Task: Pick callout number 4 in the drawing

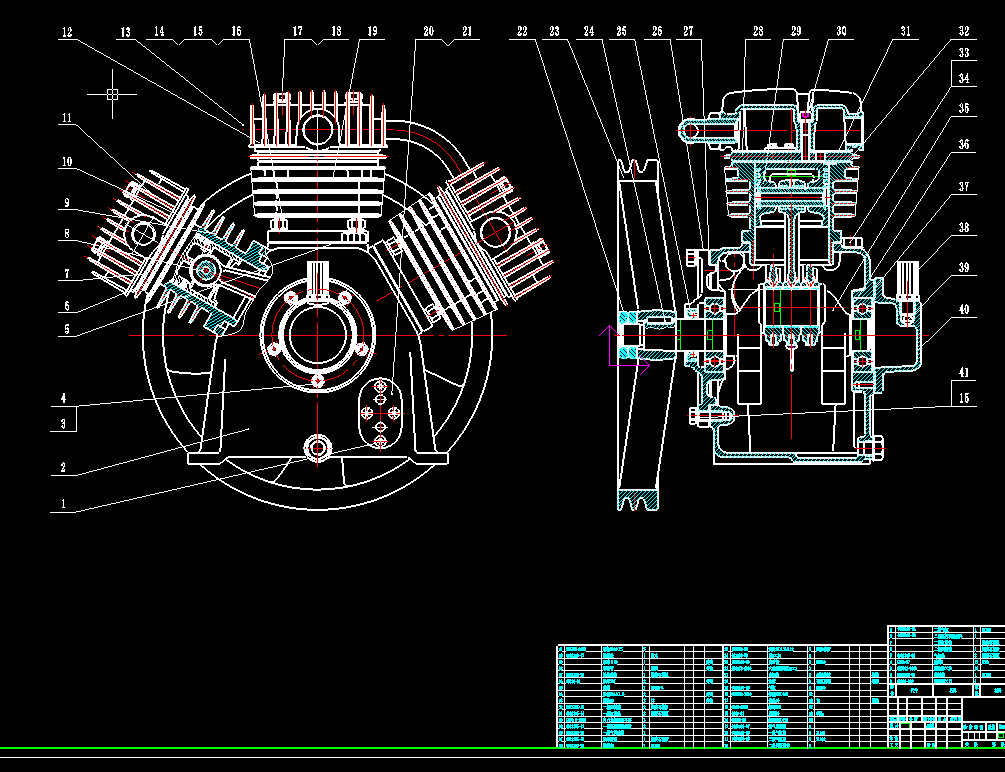Action: point(63,398)
